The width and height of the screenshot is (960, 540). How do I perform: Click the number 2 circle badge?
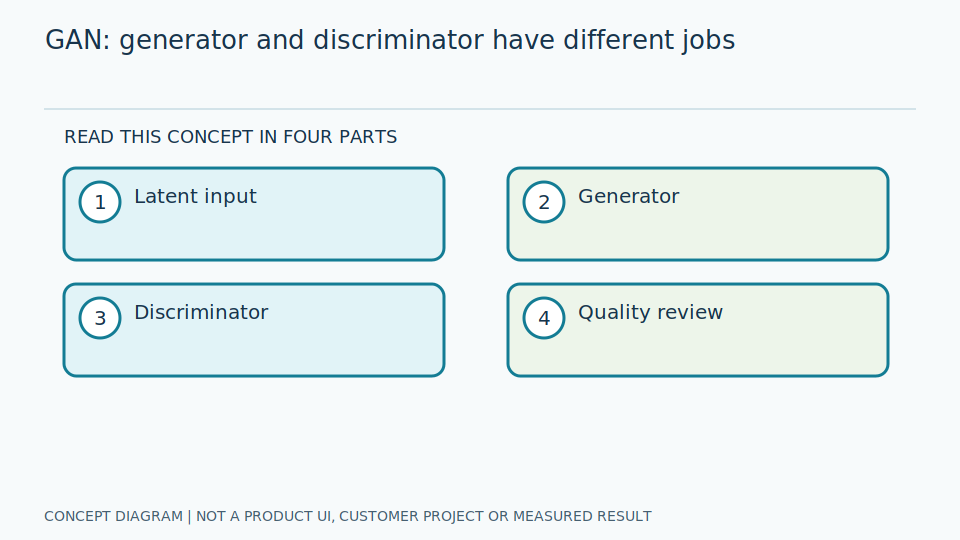(544, 202)
